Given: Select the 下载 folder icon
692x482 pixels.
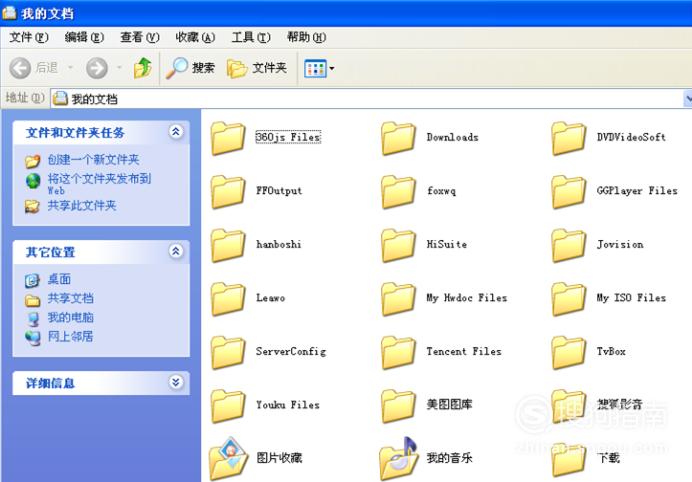Looking at the screenshot, I should [568, 459].
